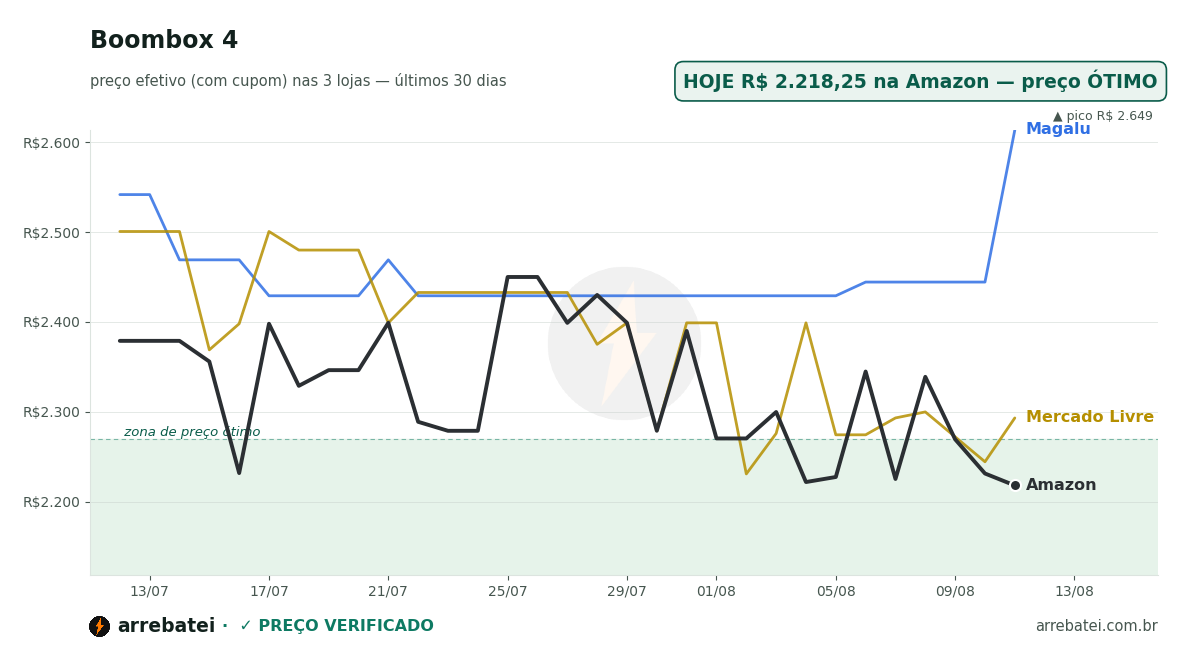This screenshot has width=1200, height=650.
Task: Click the 17/07 x-axis date label
Action: (x=269, y=591)
